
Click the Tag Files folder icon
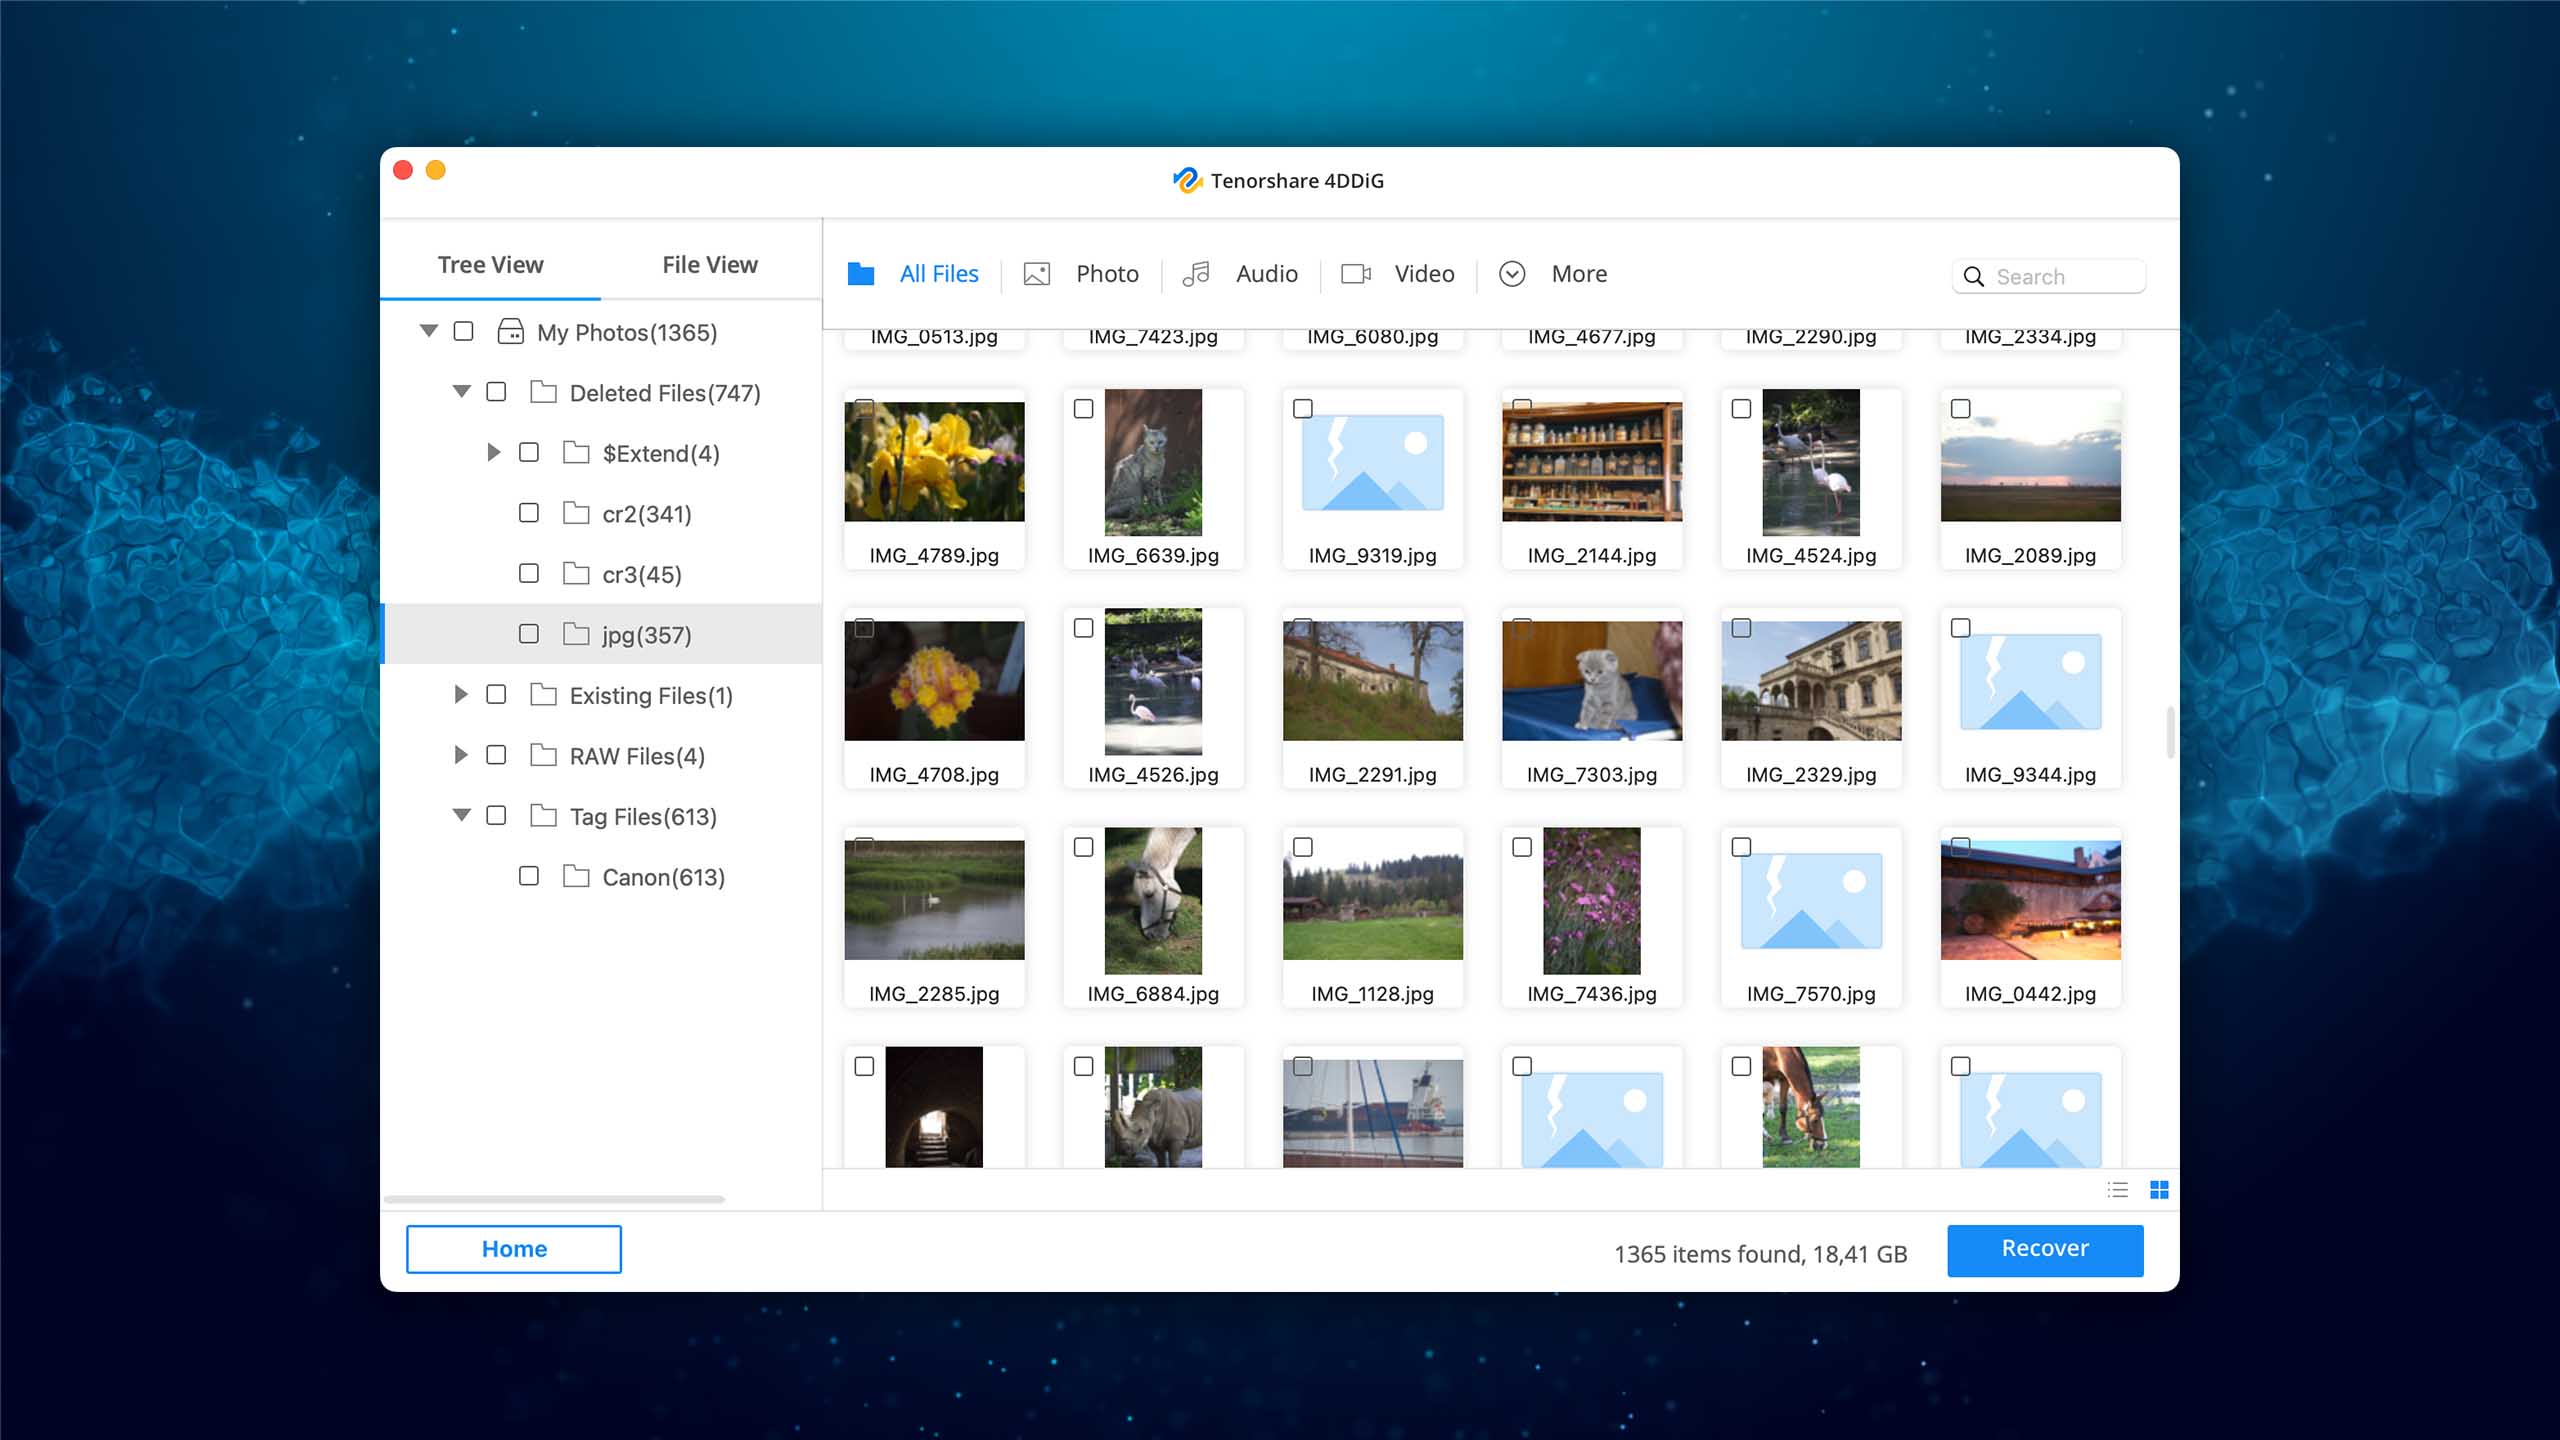543,816
